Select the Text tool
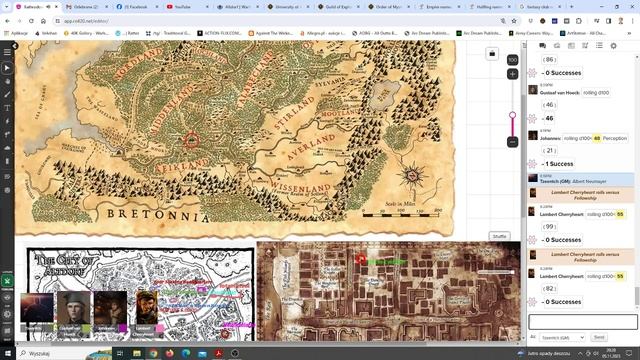This screenshot has width=640, height=360. [7, 108]
